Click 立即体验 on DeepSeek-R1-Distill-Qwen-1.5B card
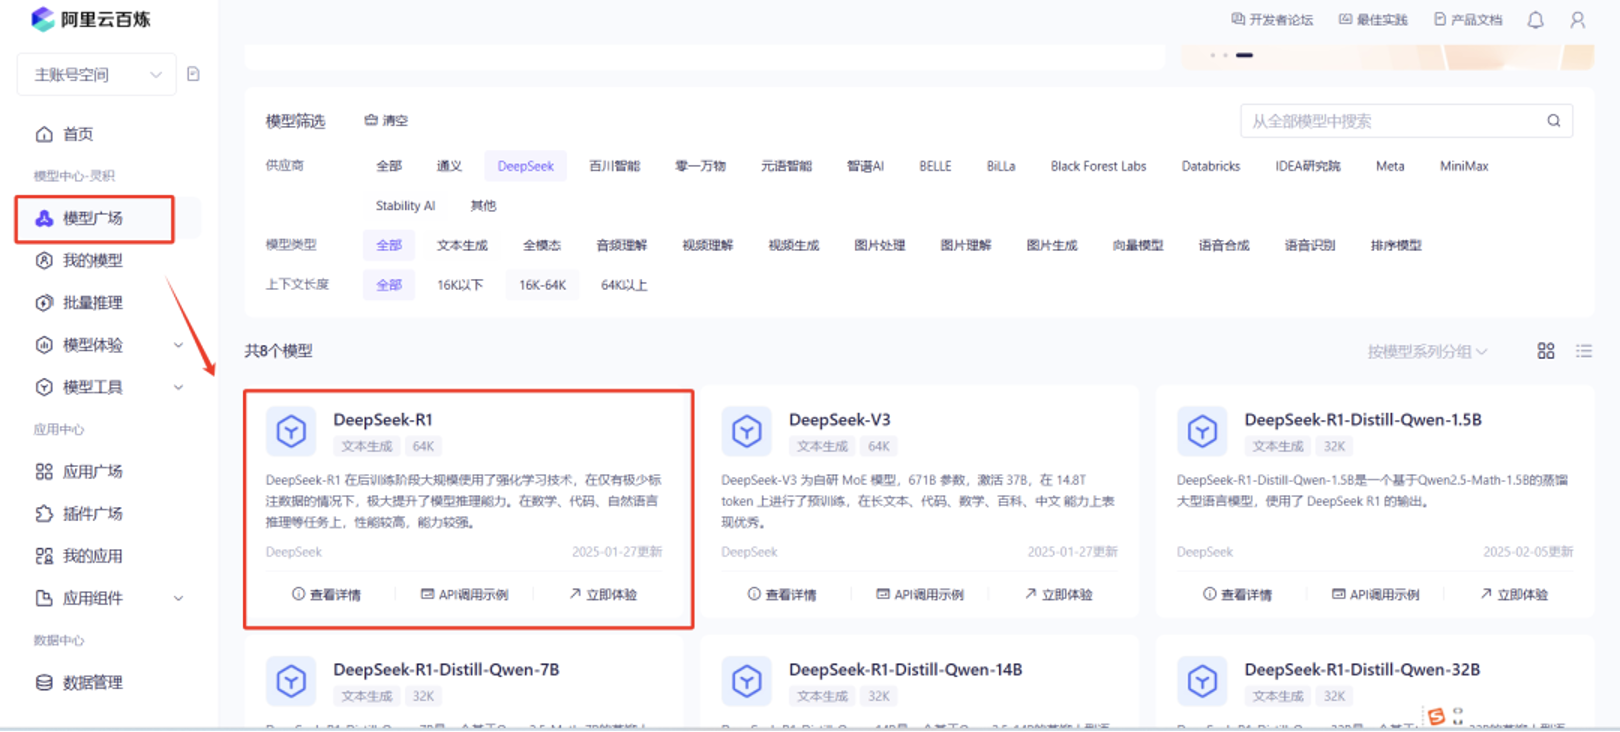The image size is (1620, 732). click(x=1514, y=594)
